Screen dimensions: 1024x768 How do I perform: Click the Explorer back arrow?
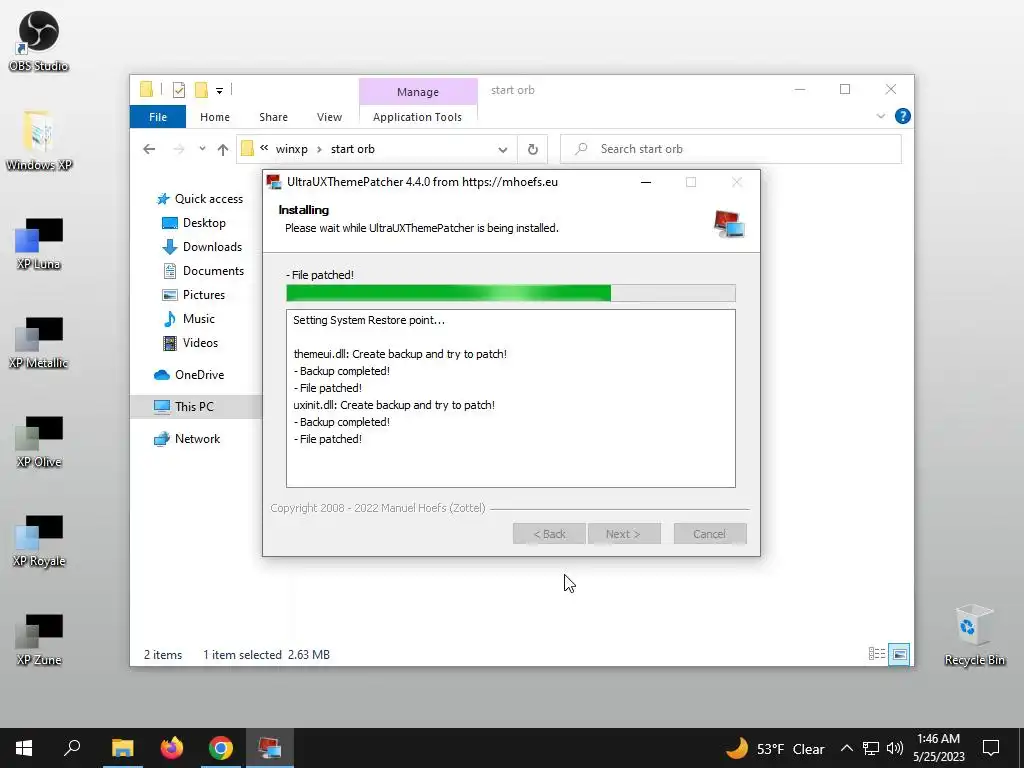coord(149,149)
